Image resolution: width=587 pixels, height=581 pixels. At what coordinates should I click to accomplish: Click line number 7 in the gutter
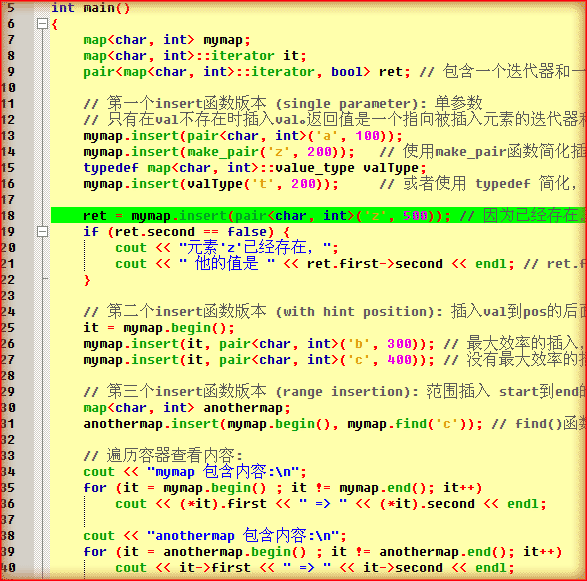tap(10, 40)
